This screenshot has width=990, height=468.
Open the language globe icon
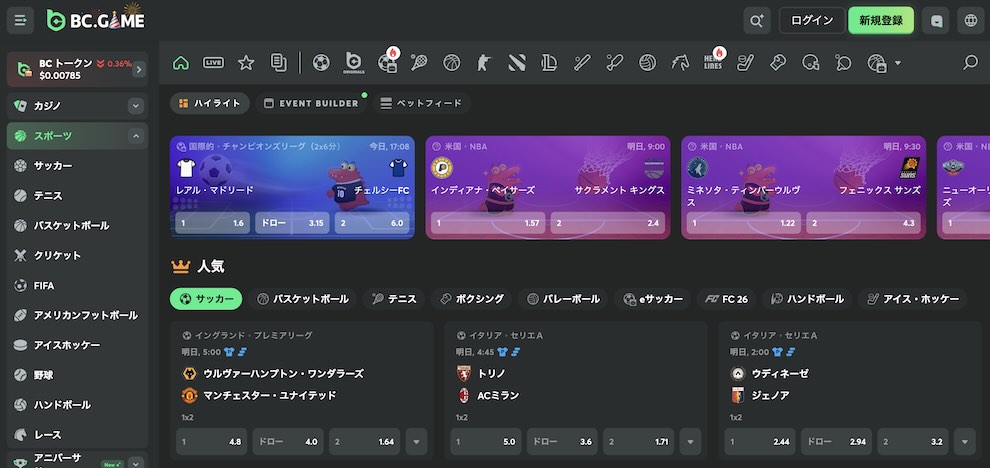click(x=971, y=20)
